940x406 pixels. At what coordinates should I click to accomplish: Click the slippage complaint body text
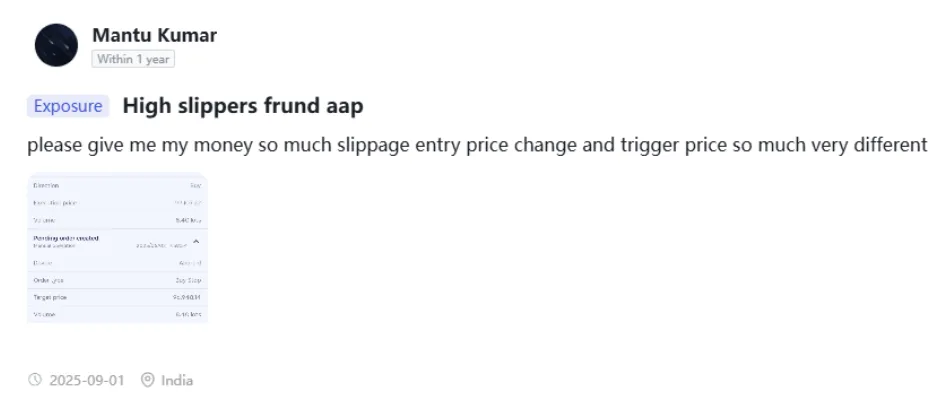(x=477, y=145)
